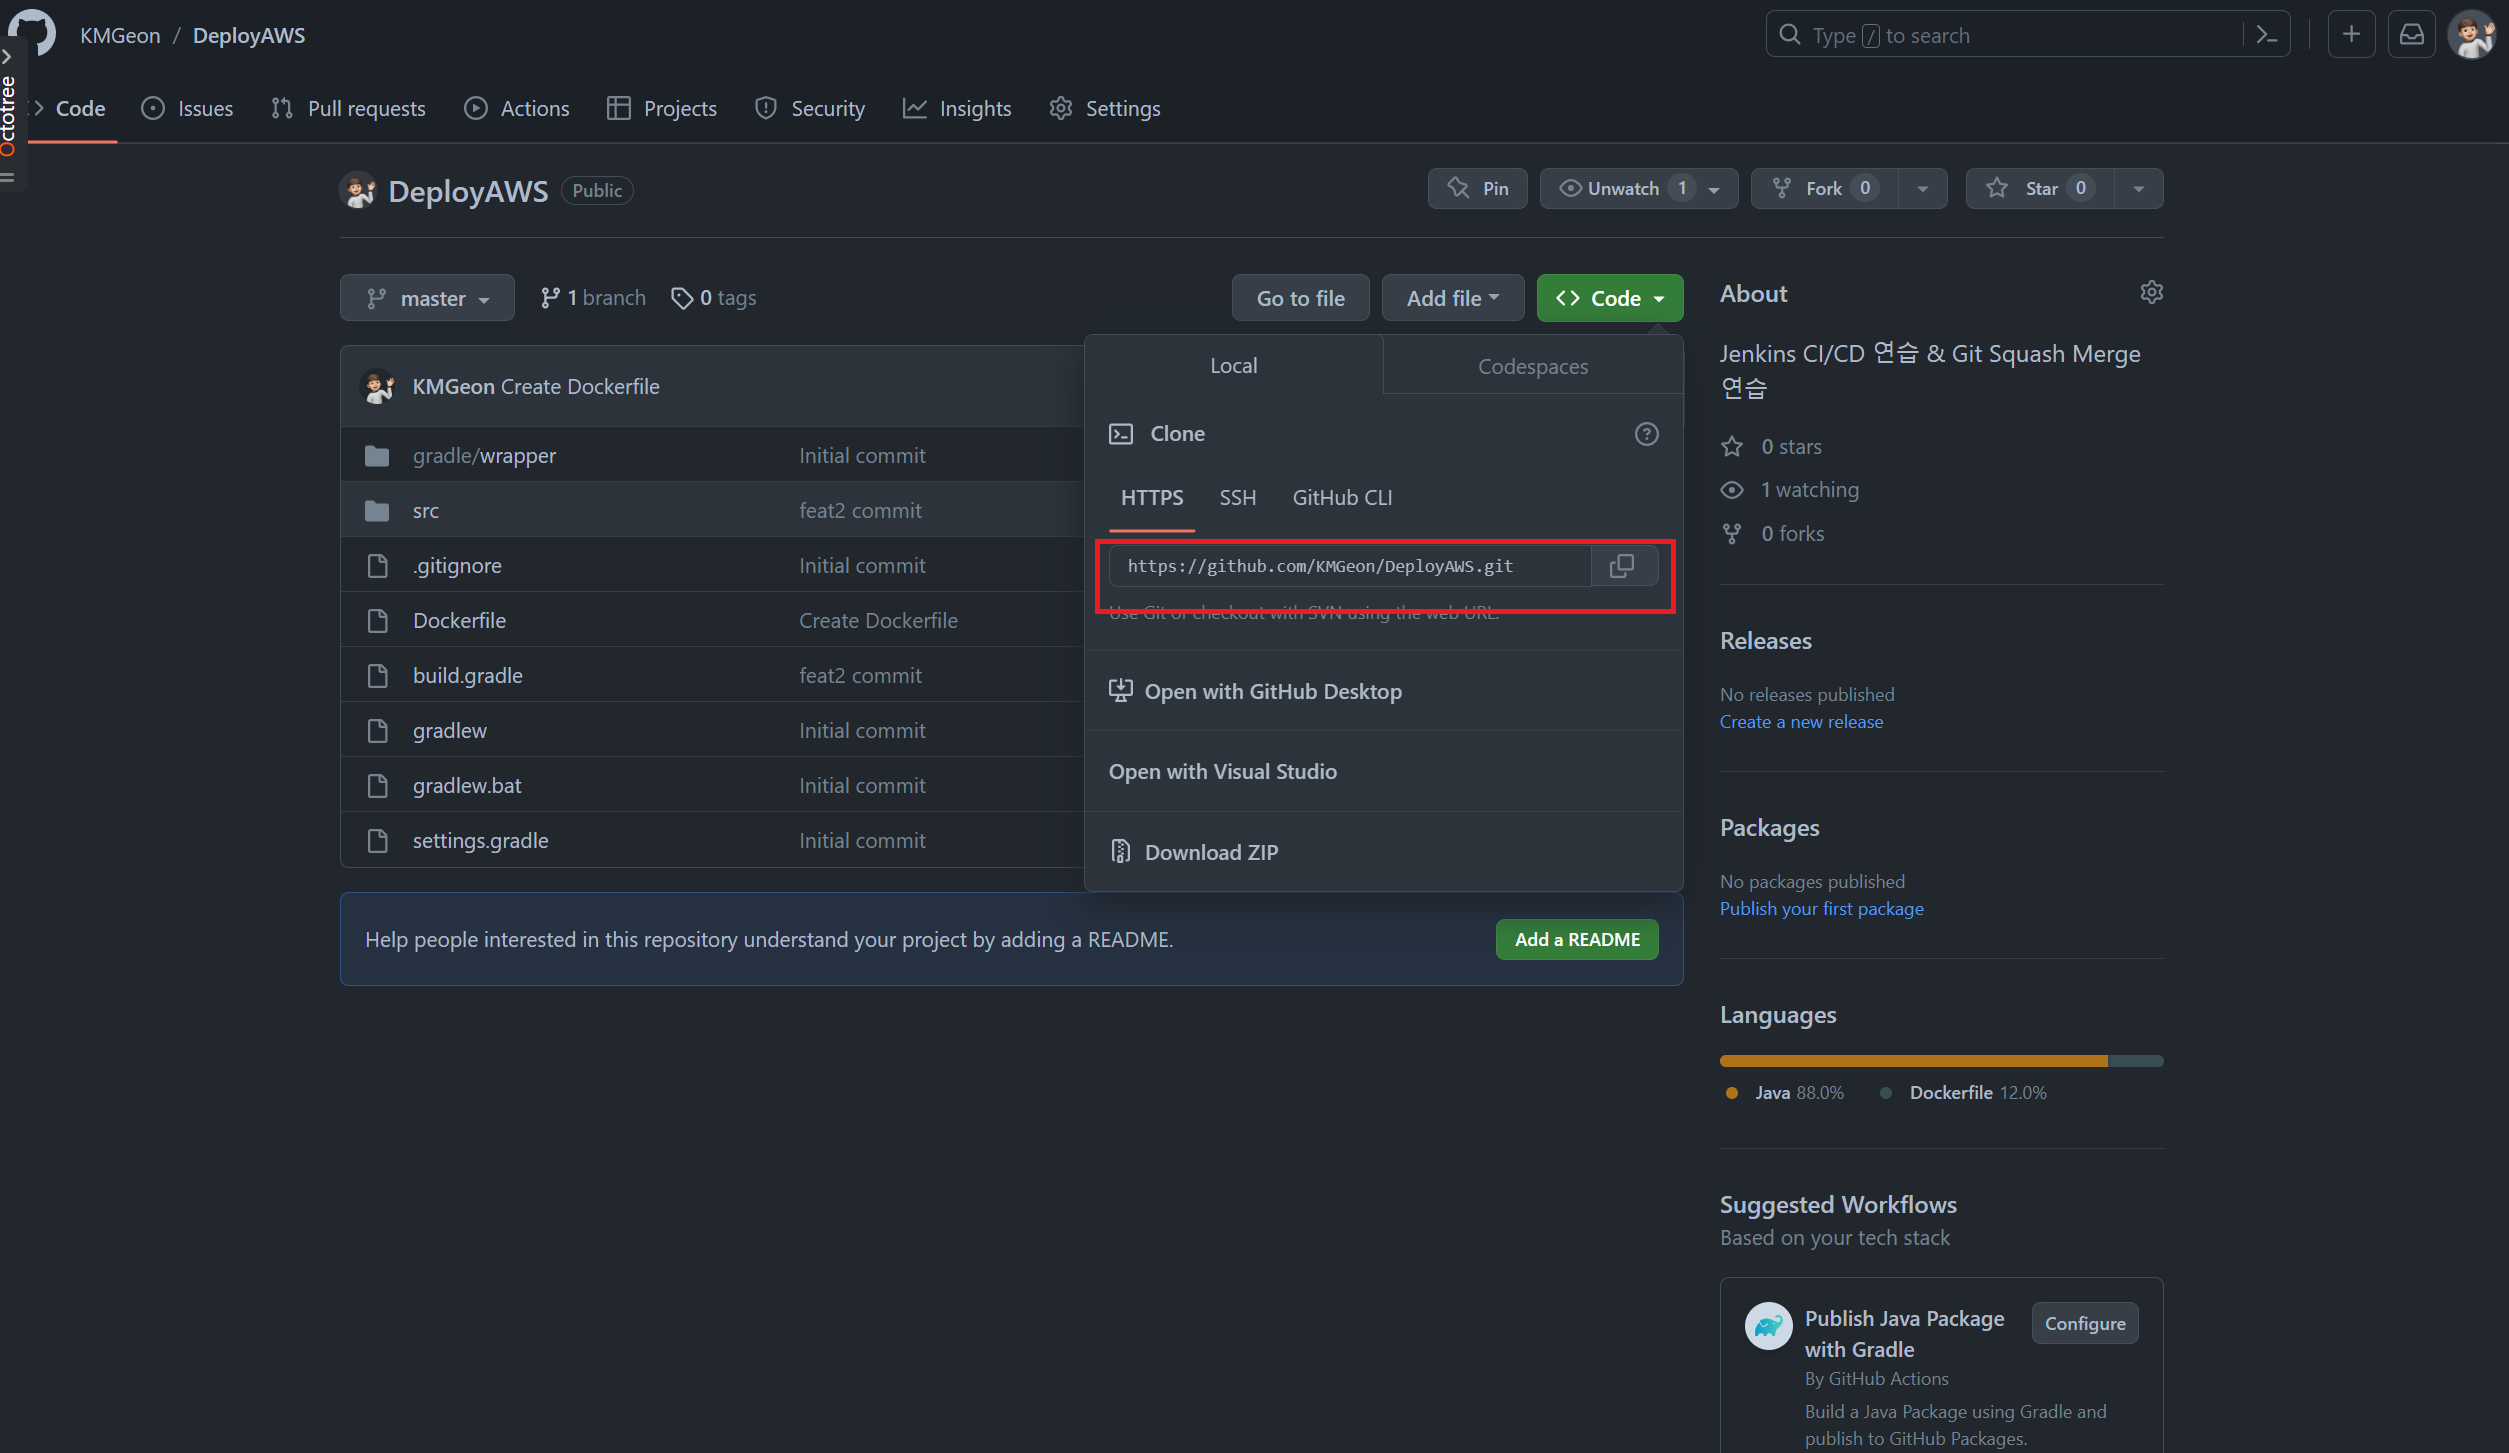The height and width of the screenshot is (1453, 2509).
Task: Open the Projects tab
Action: (x=662, y=108)
